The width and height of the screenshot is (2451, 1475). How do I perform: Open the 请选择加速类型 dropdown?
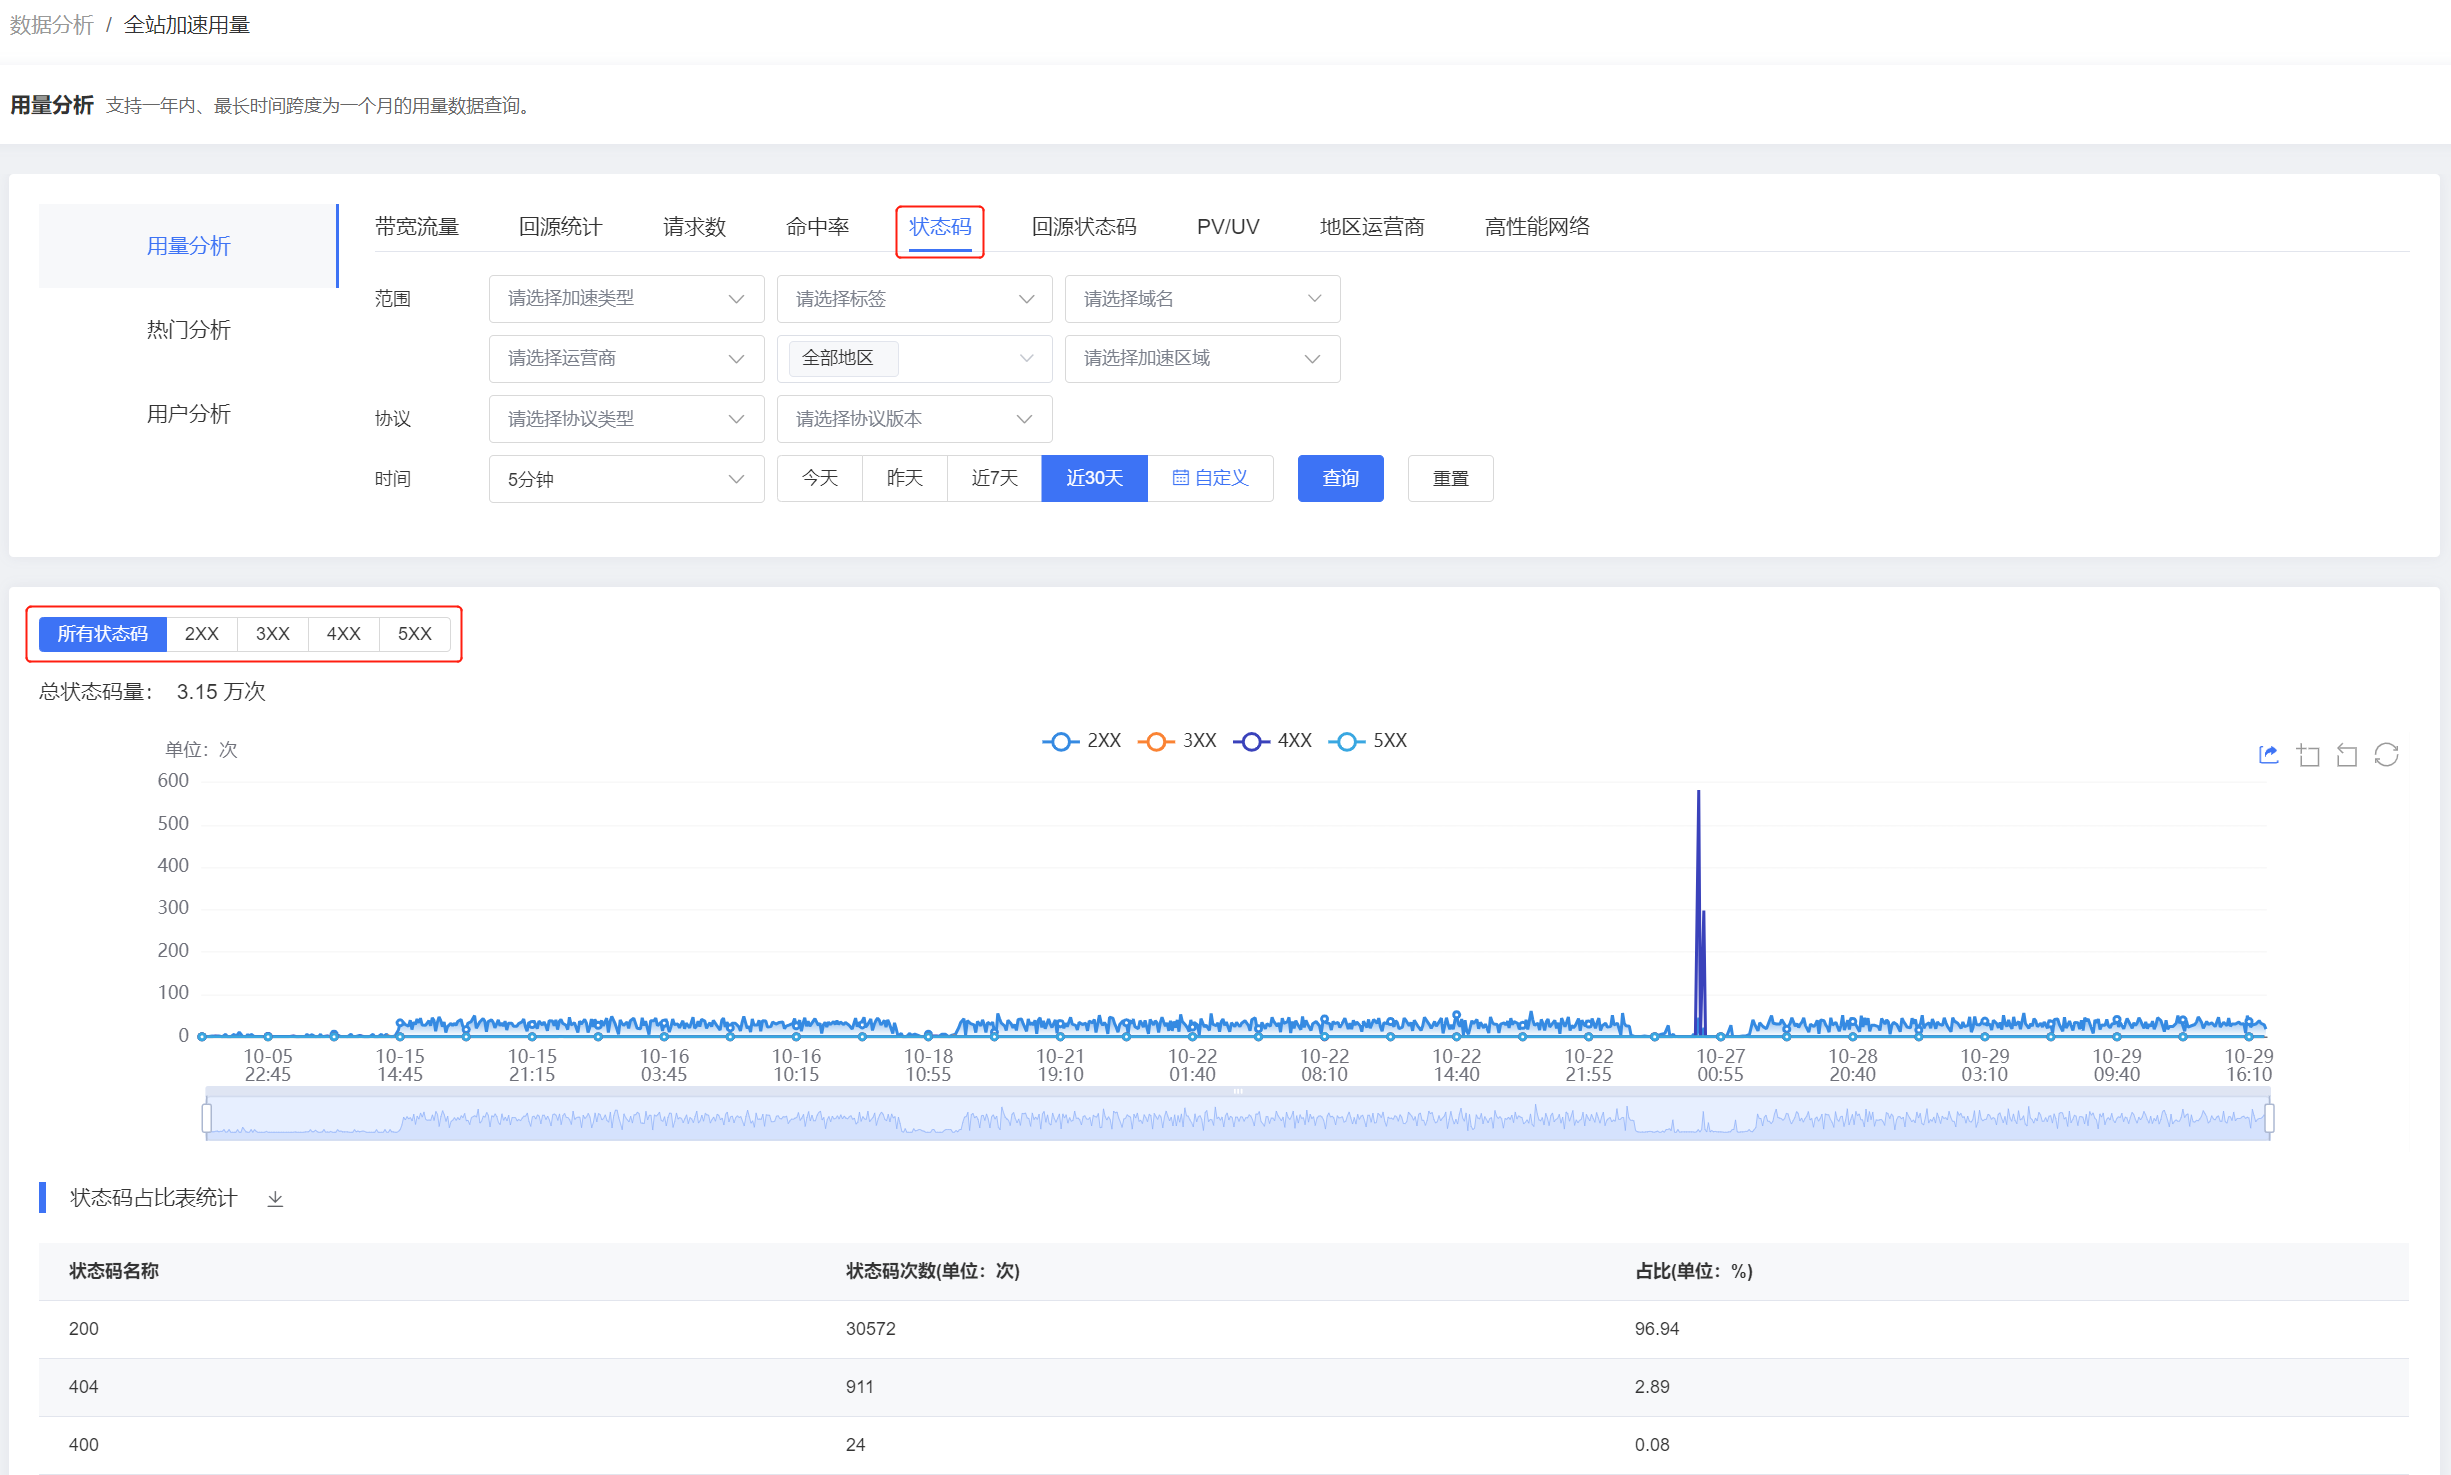pos(626,299)
